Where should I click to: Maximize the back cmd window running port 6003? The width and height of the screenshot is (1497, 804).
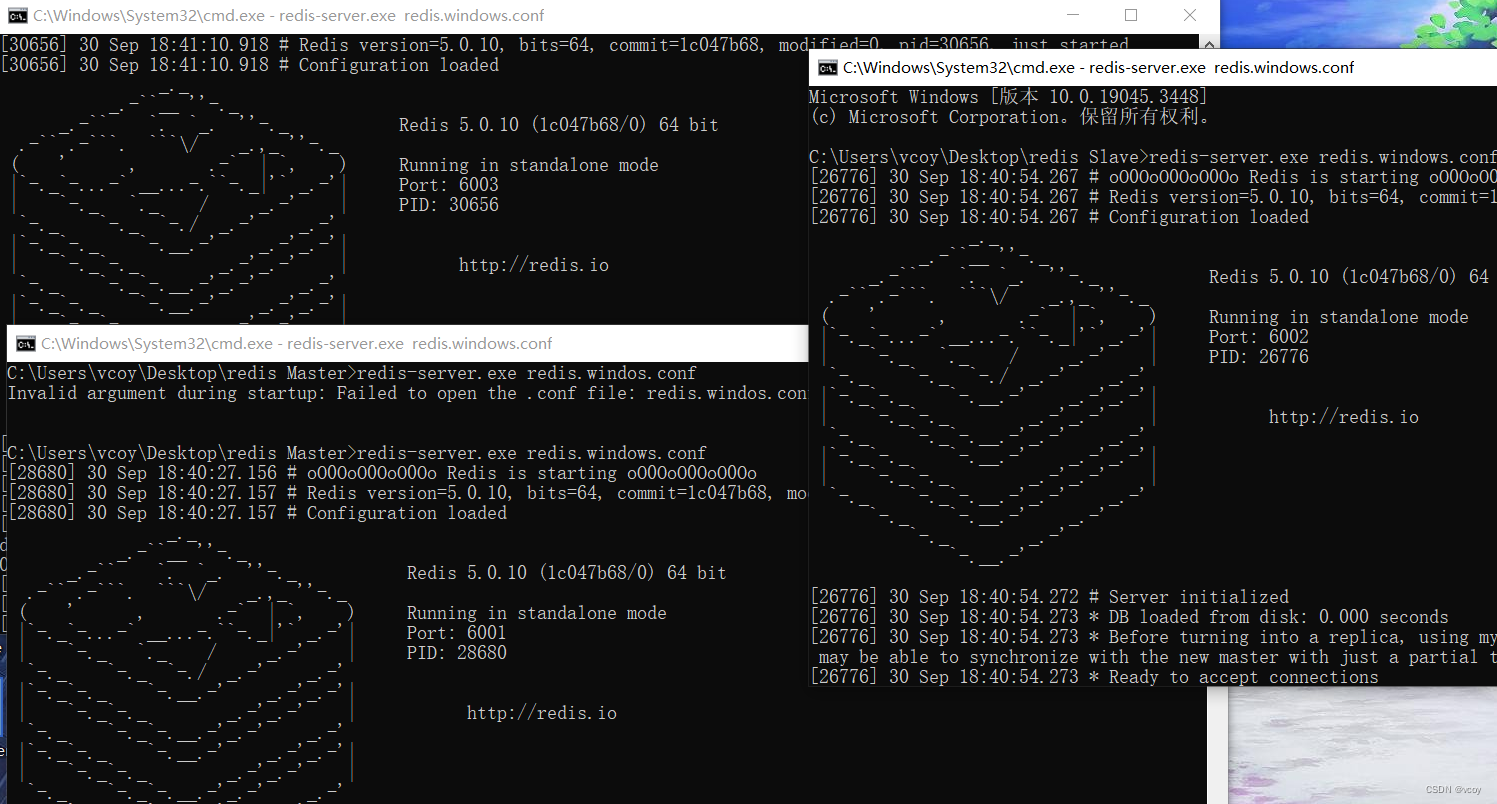pyautogui.click(x=1131, y=16)
